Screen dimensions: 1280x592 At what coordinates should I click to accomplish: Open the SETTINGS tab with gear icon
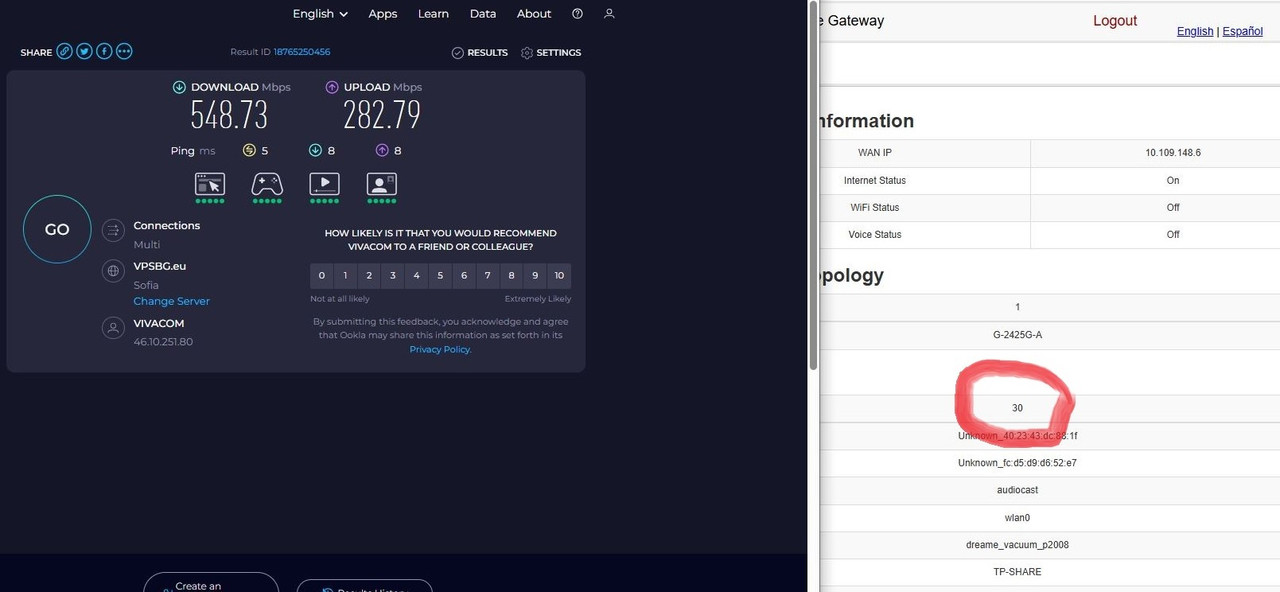[551, 52]
